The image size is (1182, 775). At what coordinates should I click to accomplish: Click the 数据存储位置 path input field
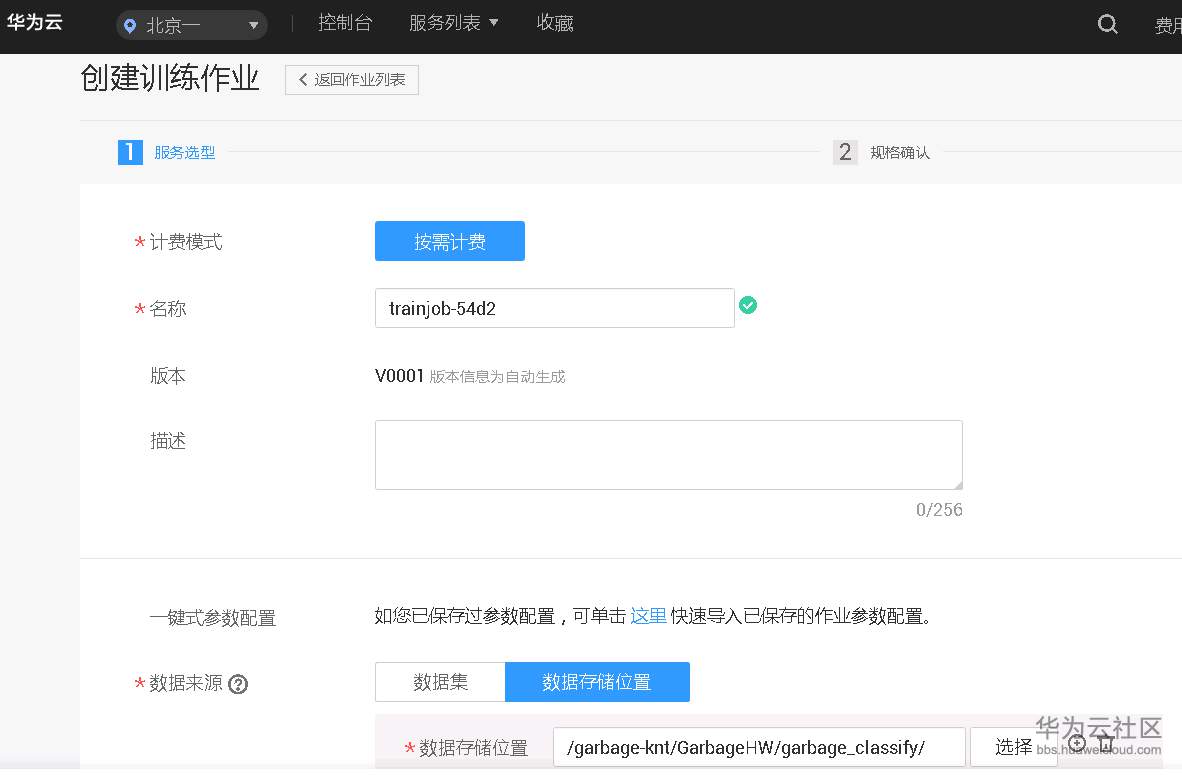[759, 747]
